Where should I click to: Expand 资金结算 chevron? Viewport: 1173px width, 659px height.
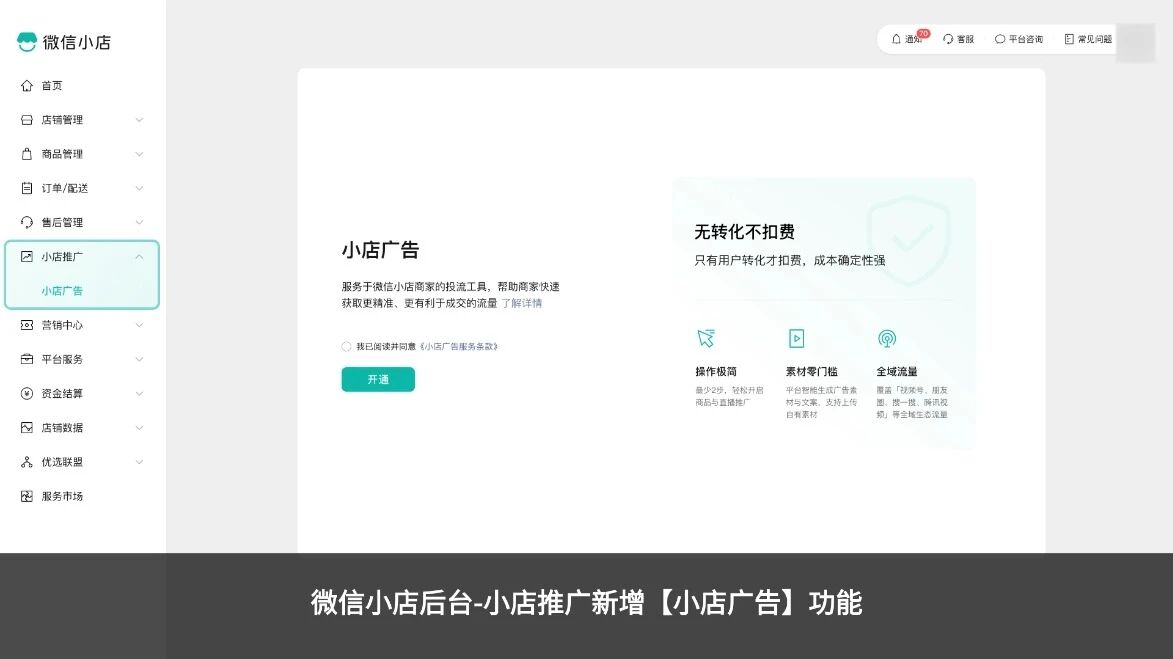point(139,393)
